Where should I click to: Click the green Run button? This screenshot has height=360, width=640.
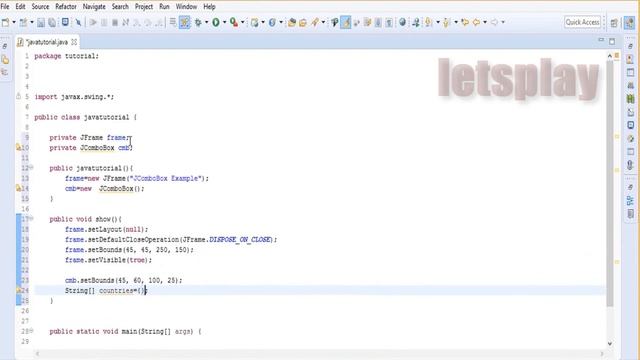tap(216, 22)
